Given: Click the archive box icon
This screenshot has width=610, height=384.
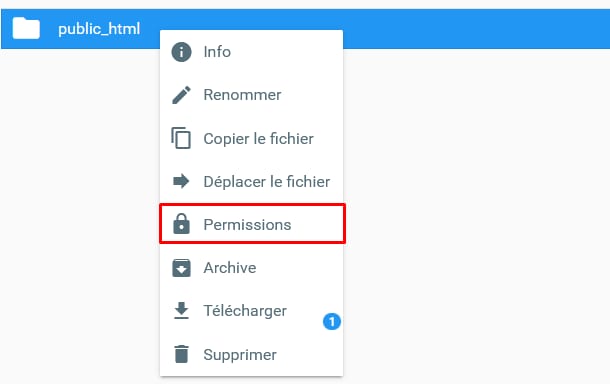Looking at the screenshot, I should [181, 268].
